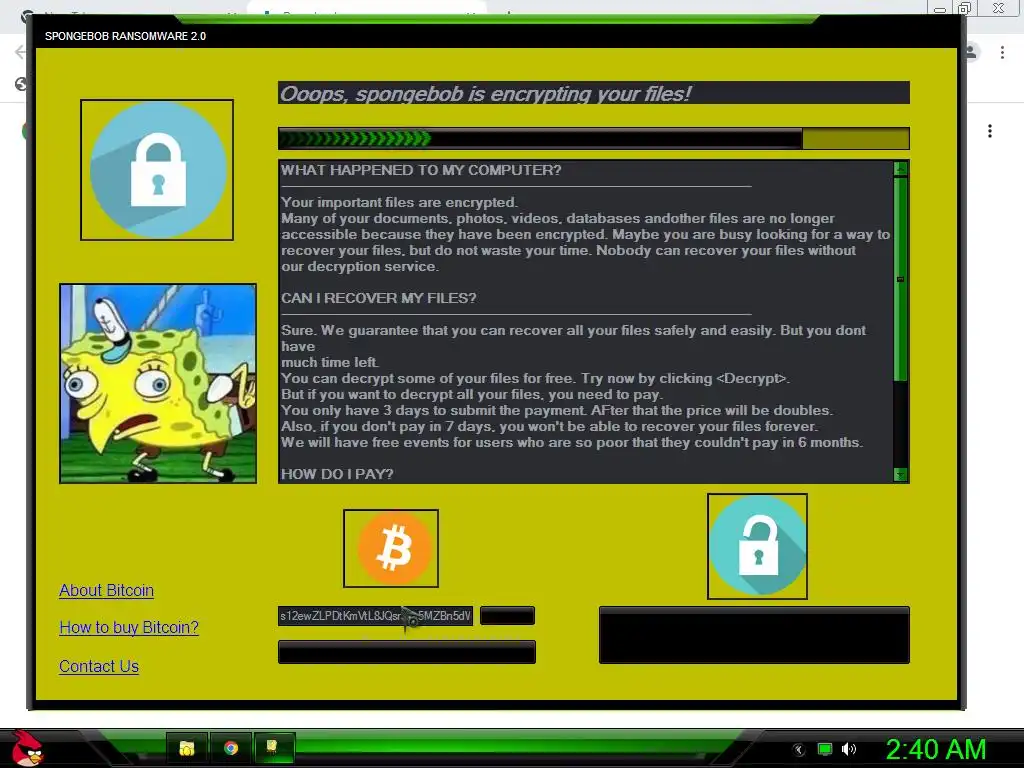Click the scroll up arrow of ransom note
1024x768 pixels.
coord(901,169)
